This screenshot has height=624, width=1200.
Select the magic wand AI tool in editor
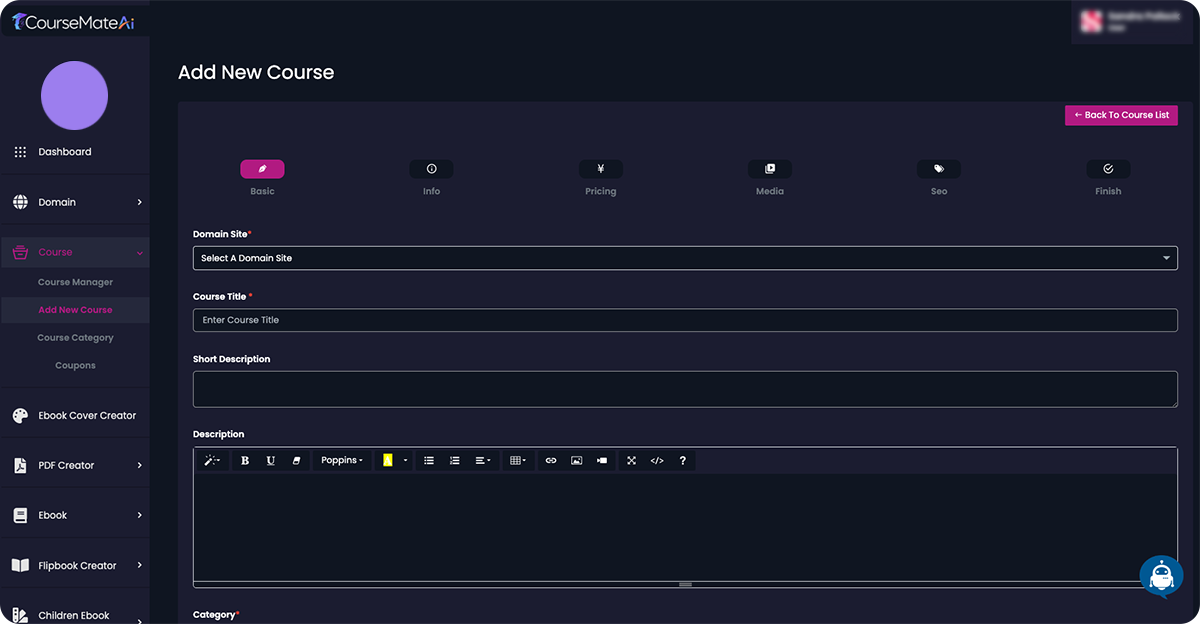click(x=211, y=460)
